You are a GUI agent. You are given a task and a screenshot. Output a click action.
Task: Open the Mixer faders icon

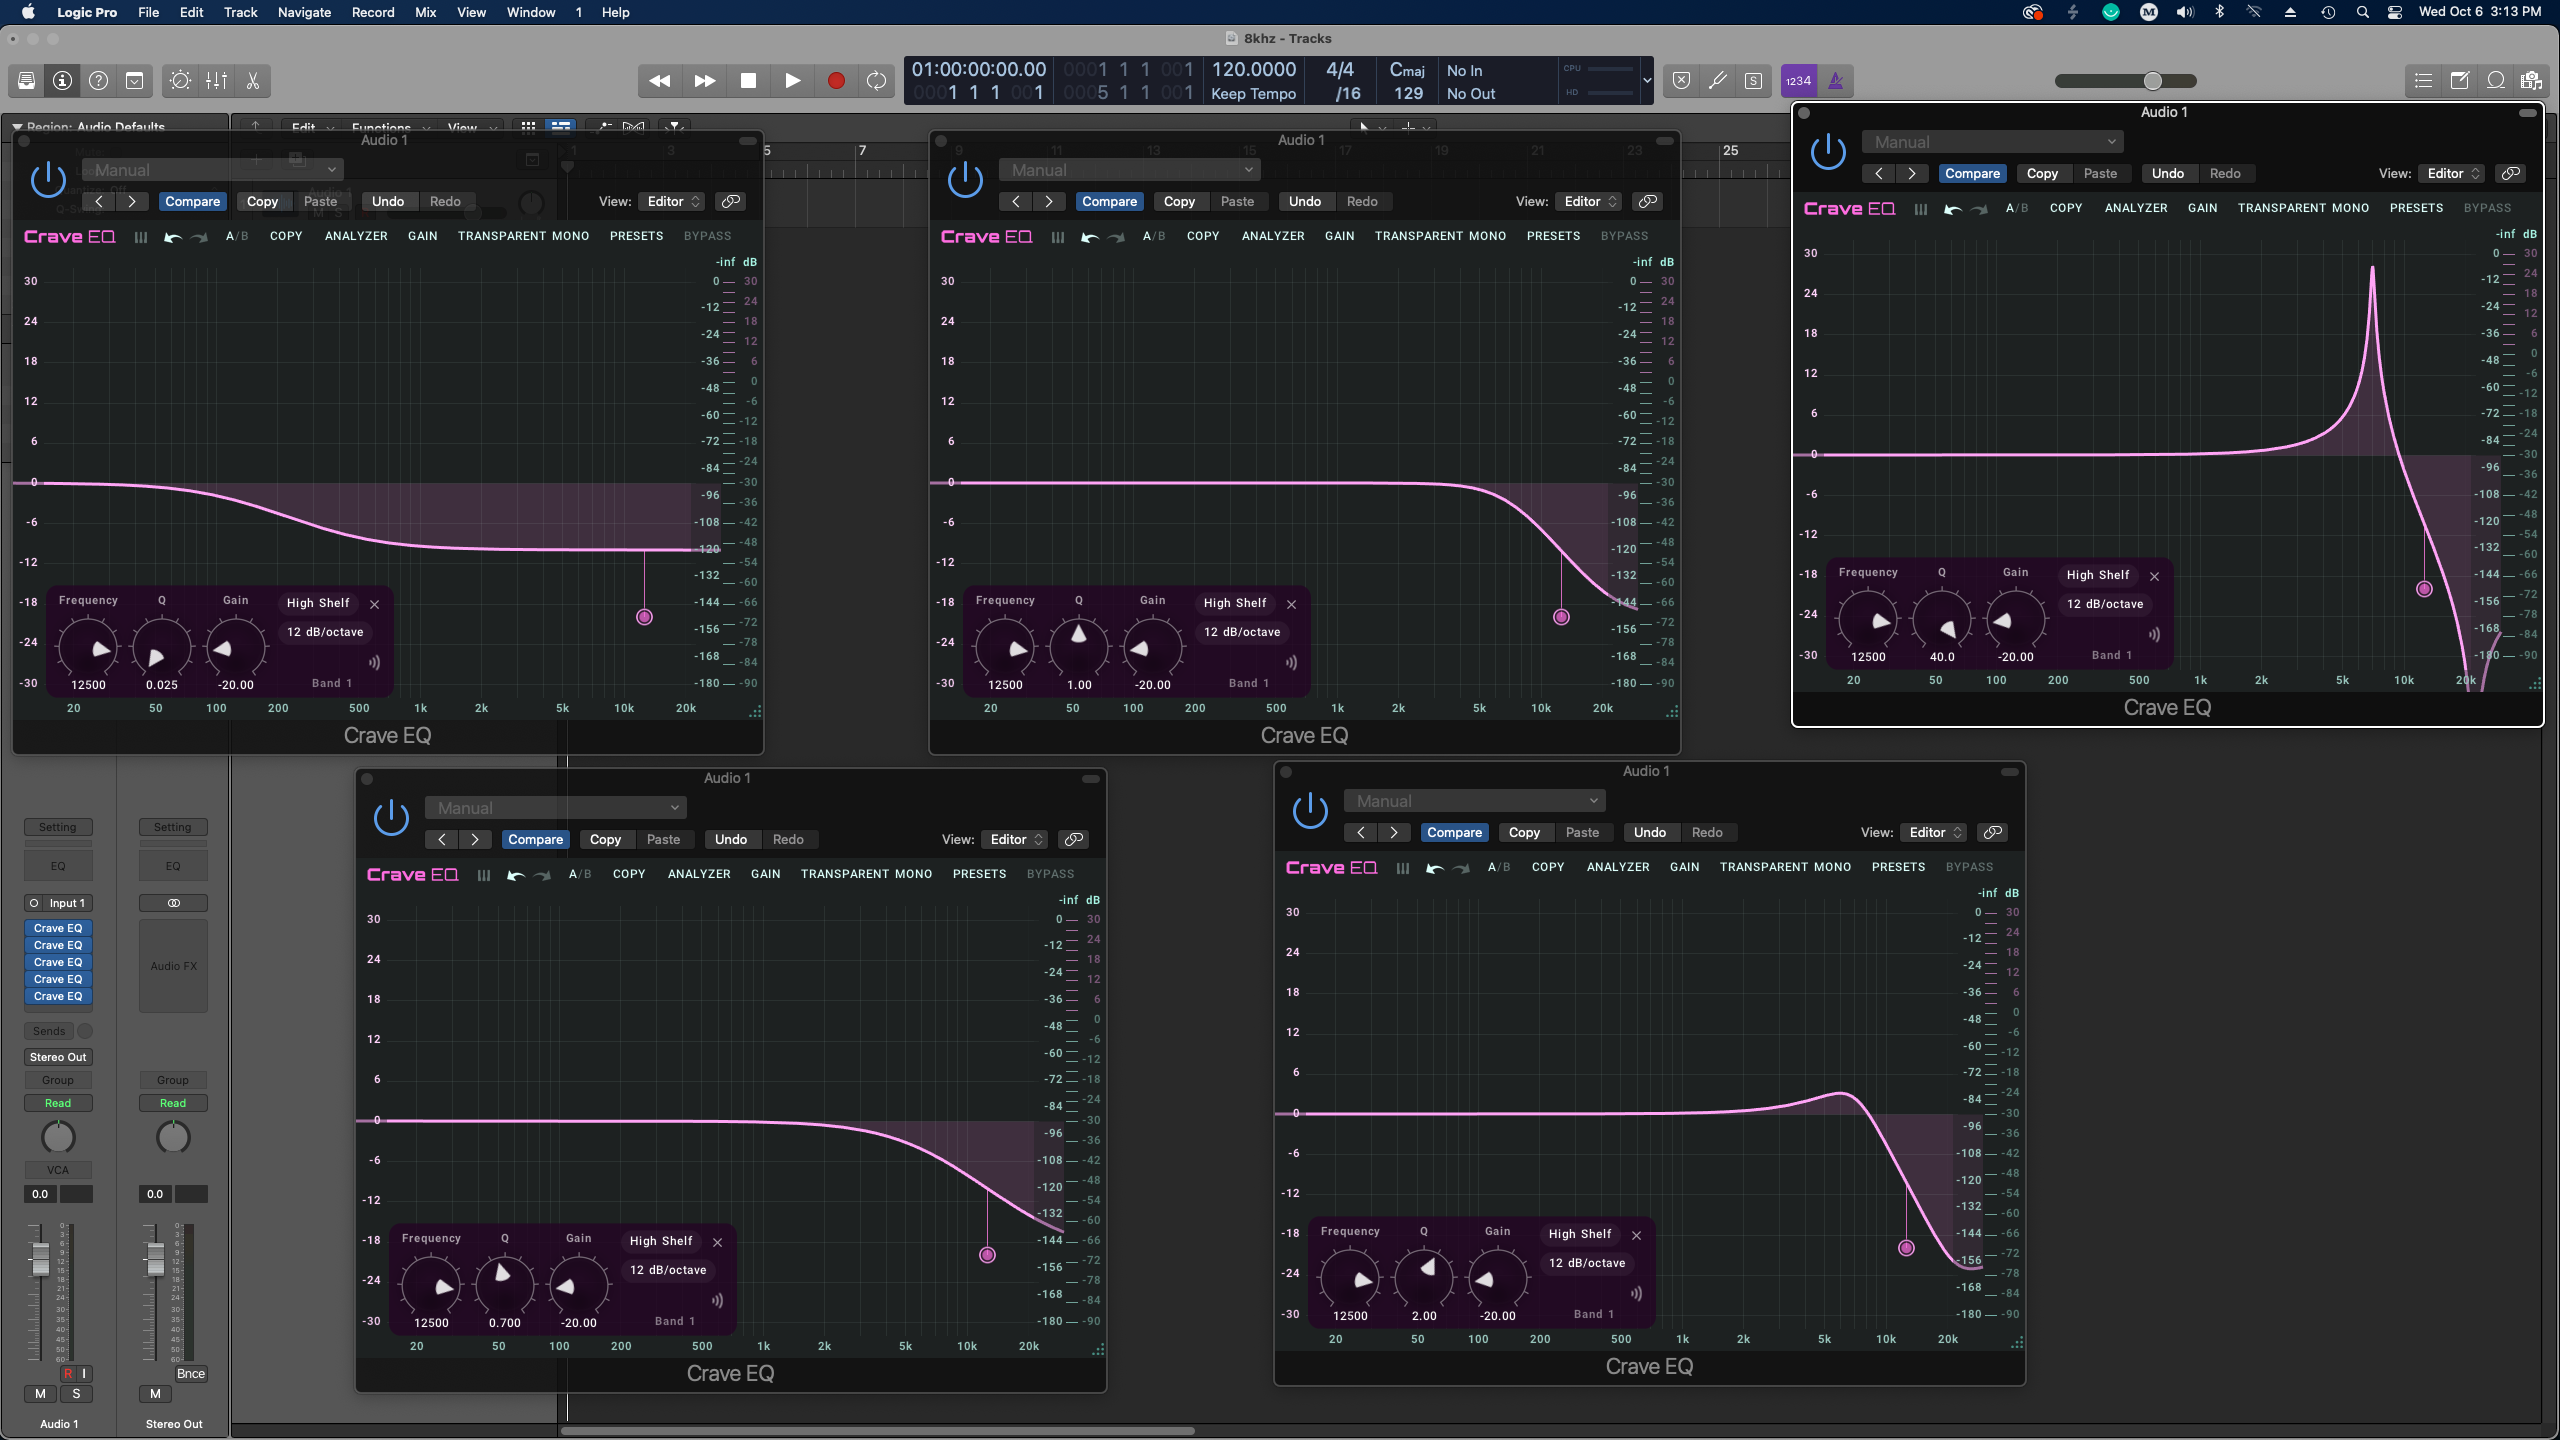point(217,81)
